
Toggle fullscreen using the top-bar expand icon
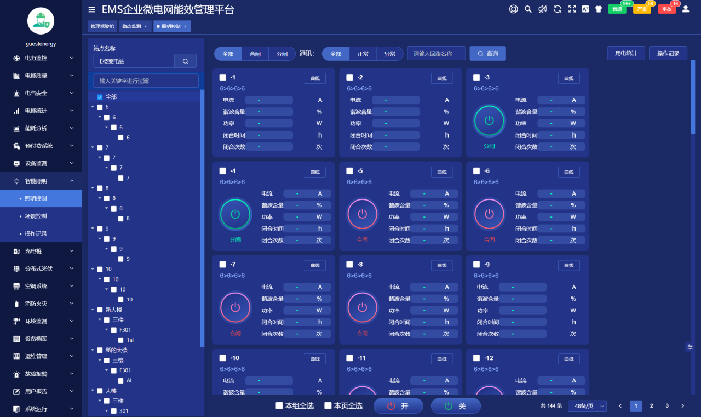point(570,9)
